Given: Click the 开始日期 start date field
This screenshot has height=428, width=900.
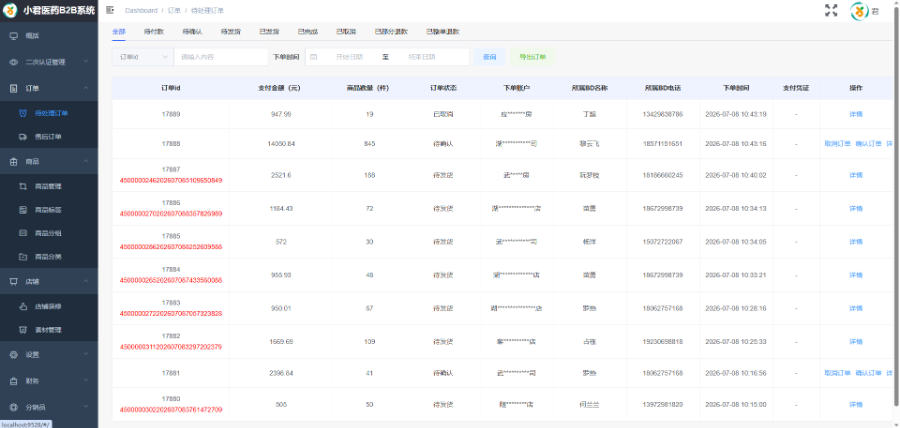Looking at the screenshot, I should coord(349,57).
